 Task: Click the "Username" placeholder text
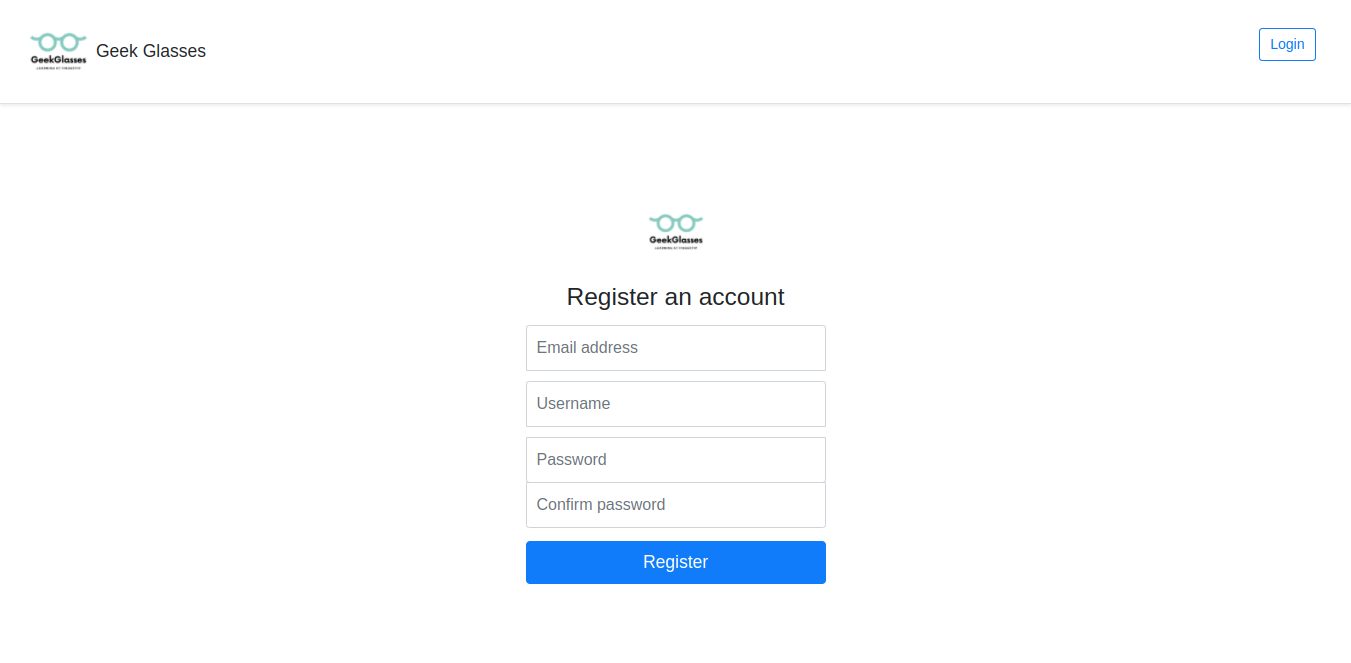(x=573, y=404)
